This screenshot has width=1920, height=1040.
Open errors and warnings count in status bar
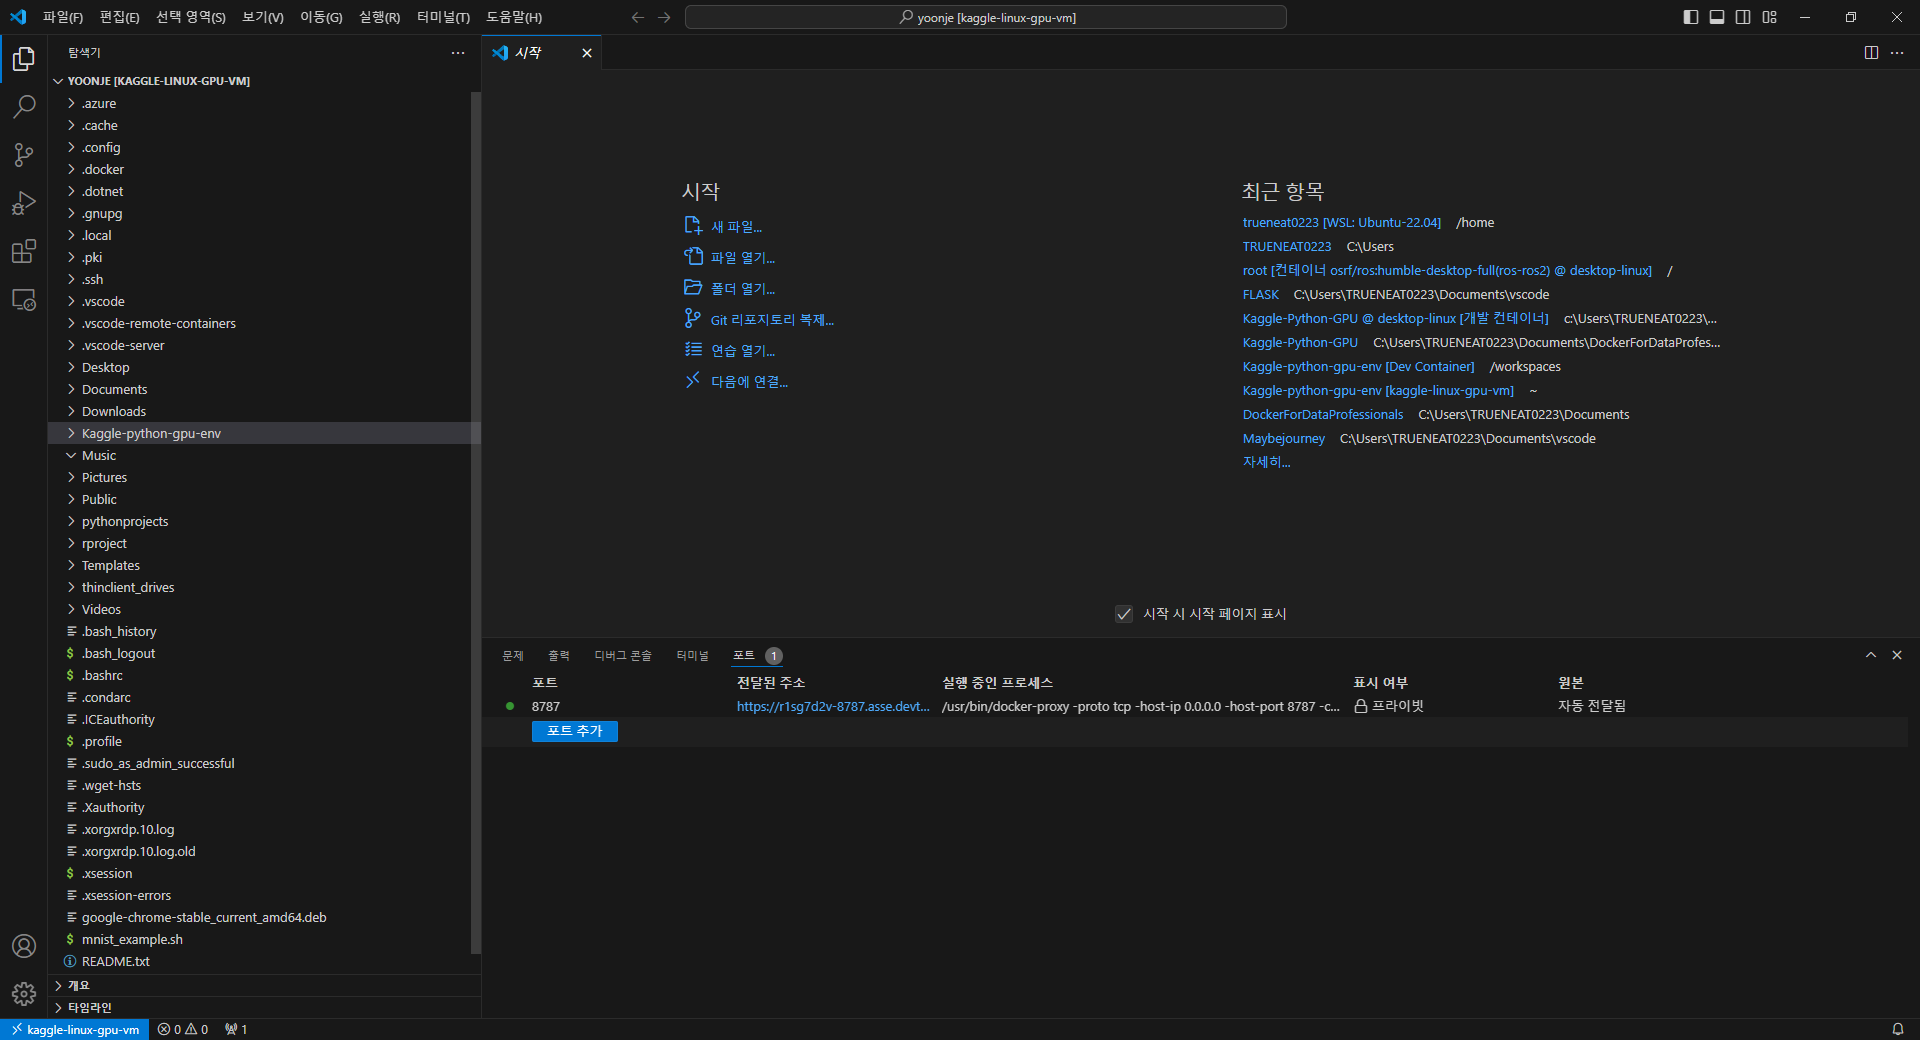[183, 1029]
